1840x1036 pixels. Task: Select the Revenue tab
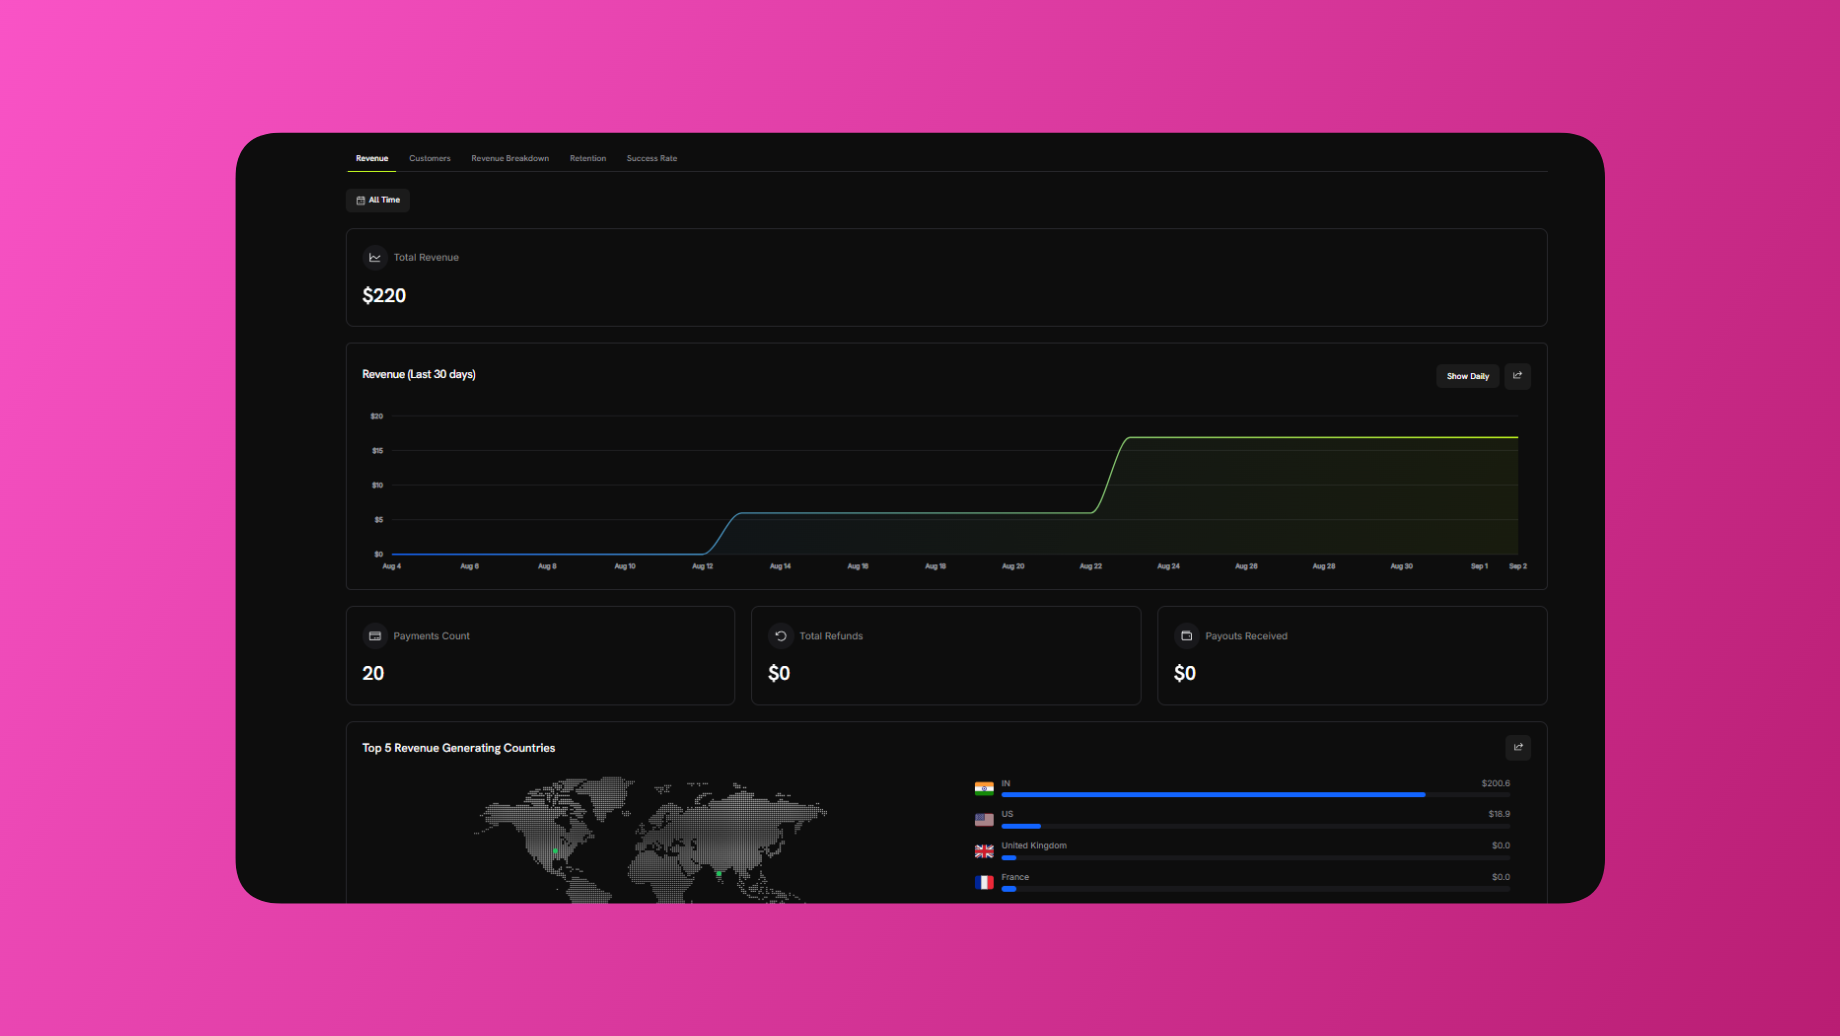coord(372,158)
